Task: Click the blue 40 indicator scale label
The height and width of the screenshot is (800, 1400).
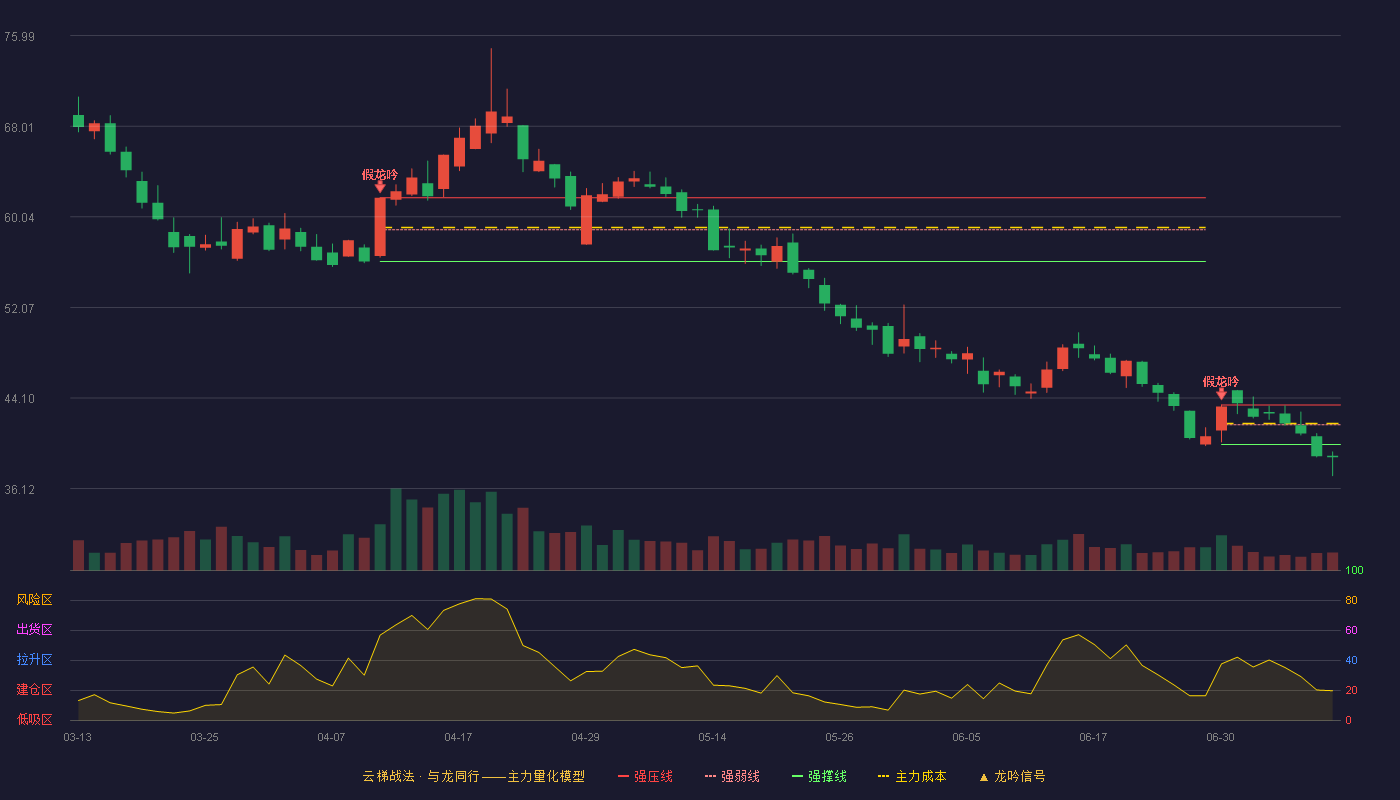Action: (x=1351, y=660)
